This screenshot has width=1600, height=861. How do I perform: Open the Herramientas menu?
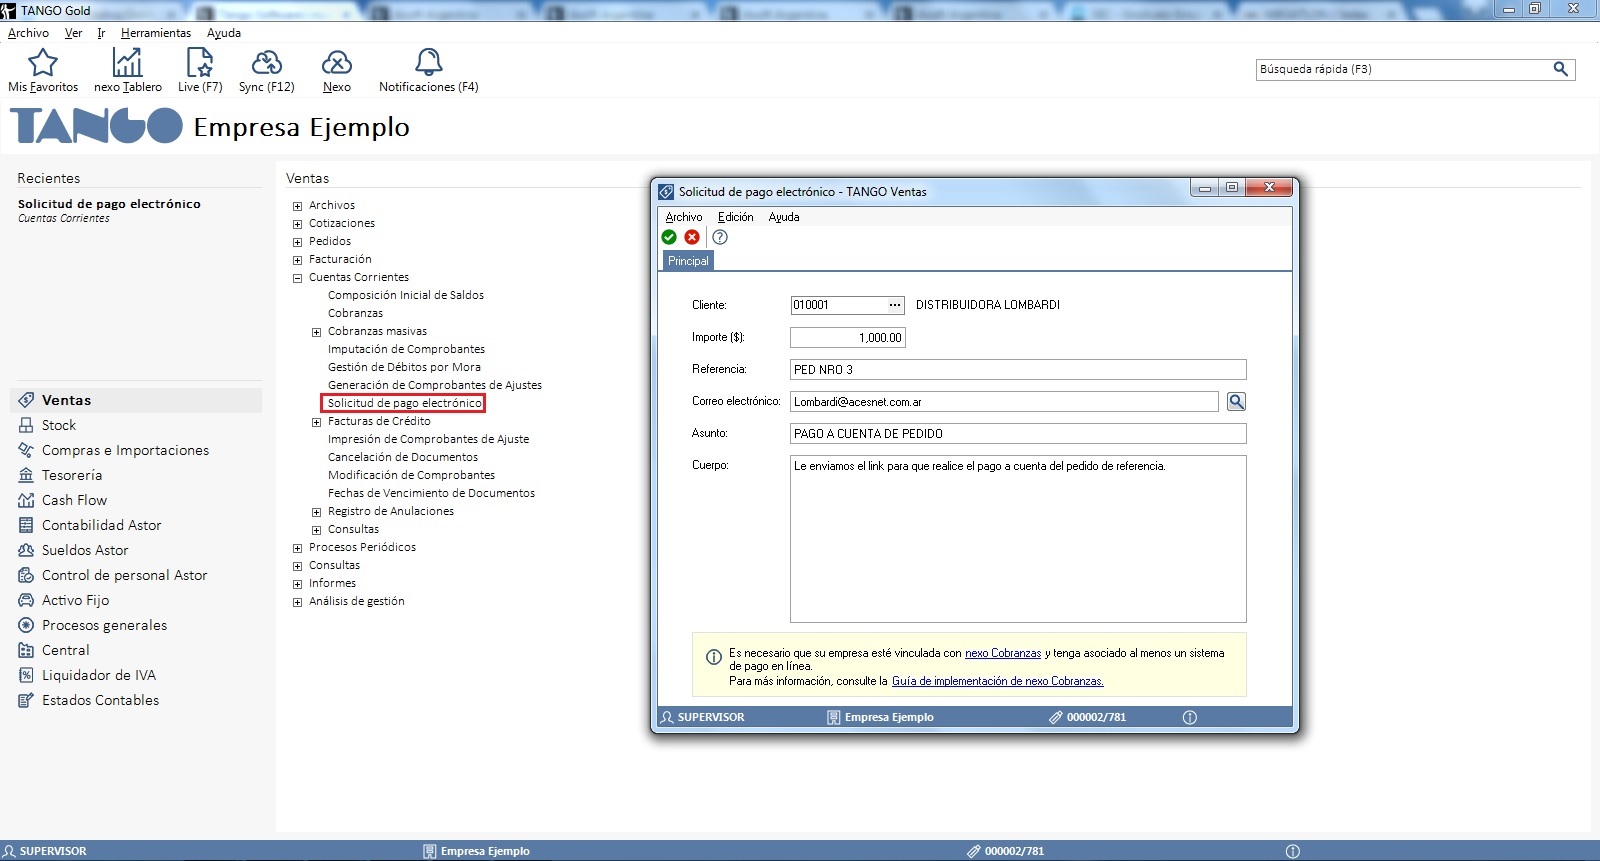(155, 33)
